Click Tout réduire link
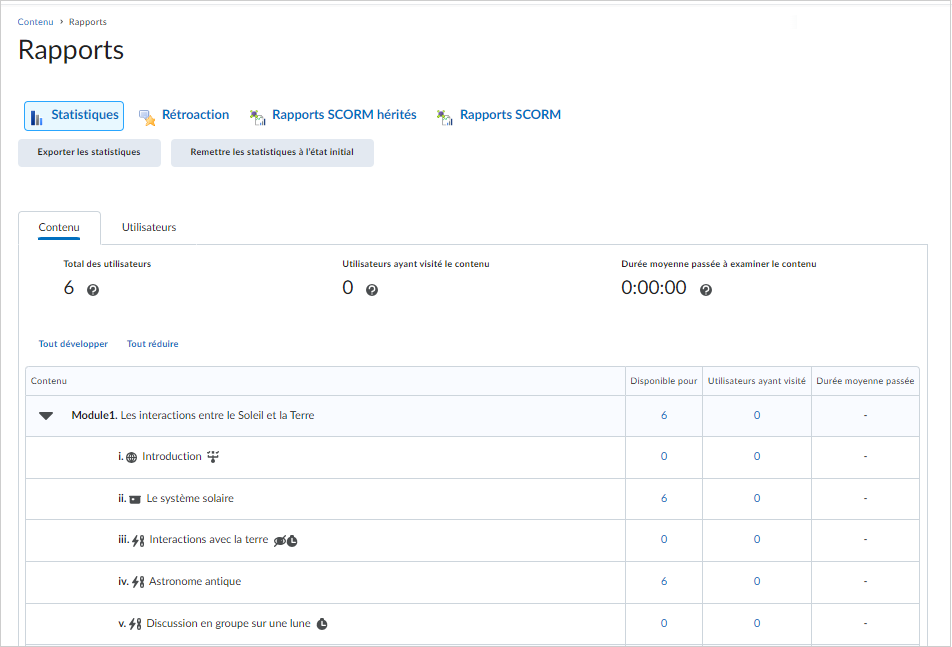The image size is (952, 647). coord(152,344)
